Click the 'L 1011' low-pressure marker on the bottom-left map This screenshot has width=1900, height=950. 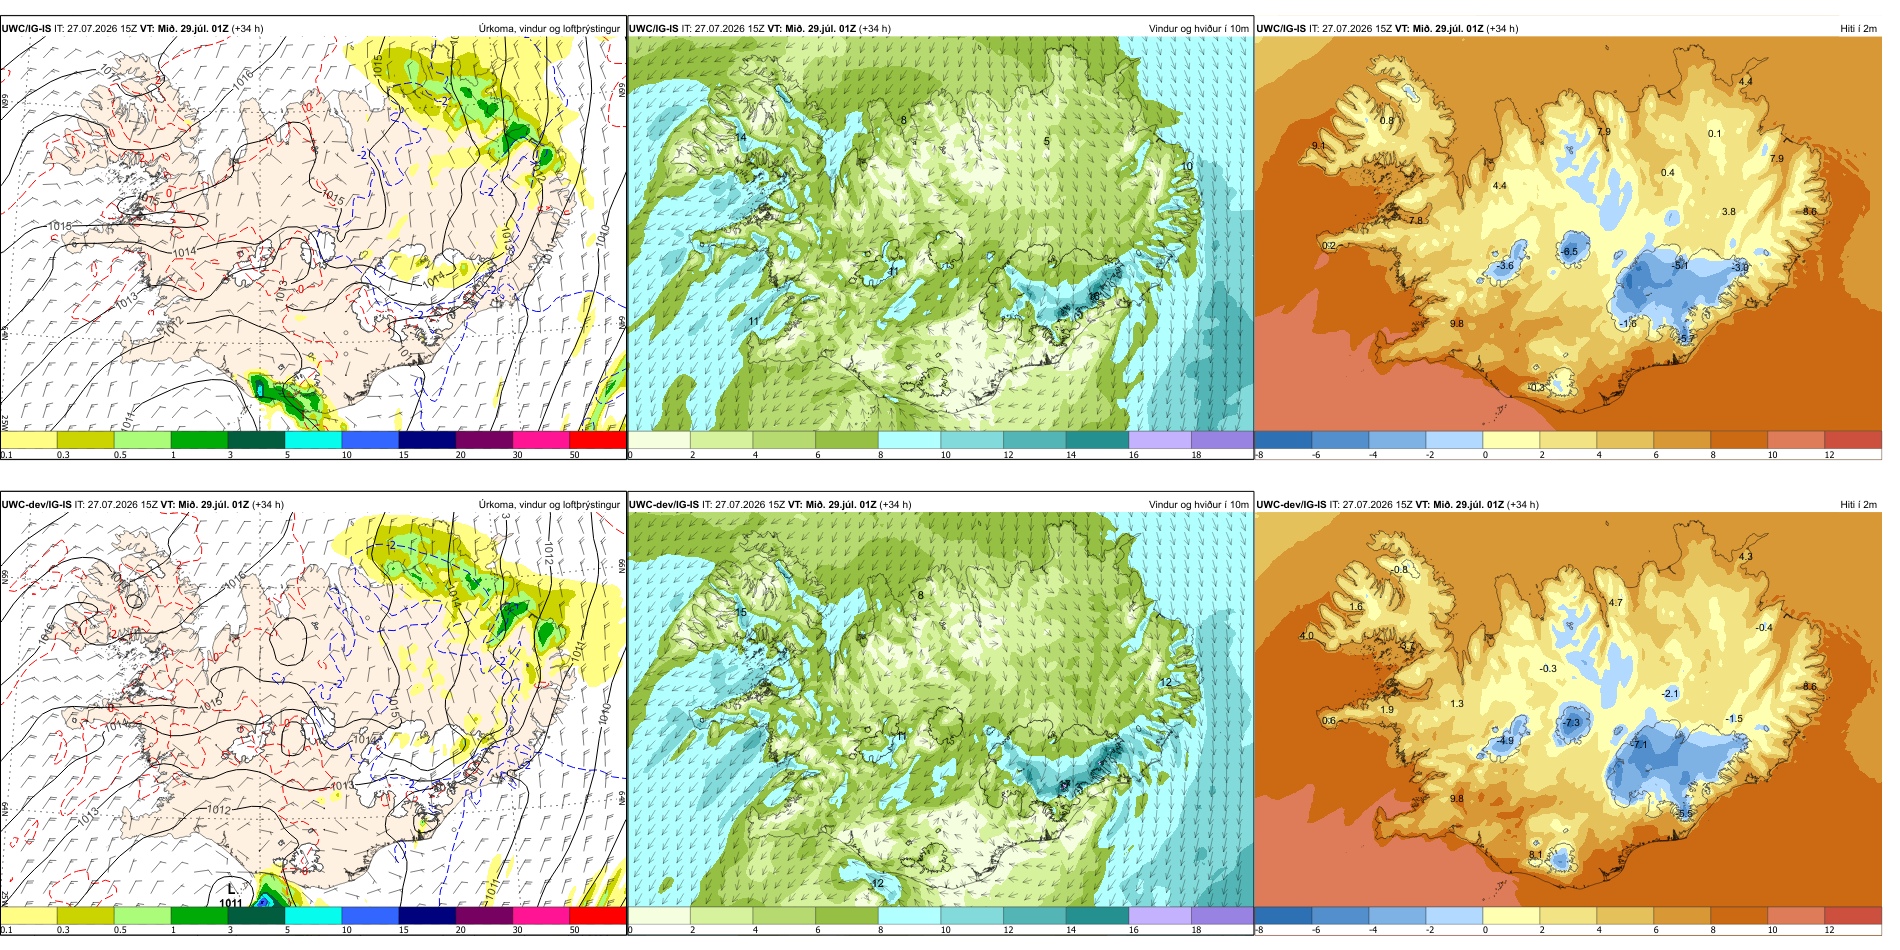coord(231,895)
